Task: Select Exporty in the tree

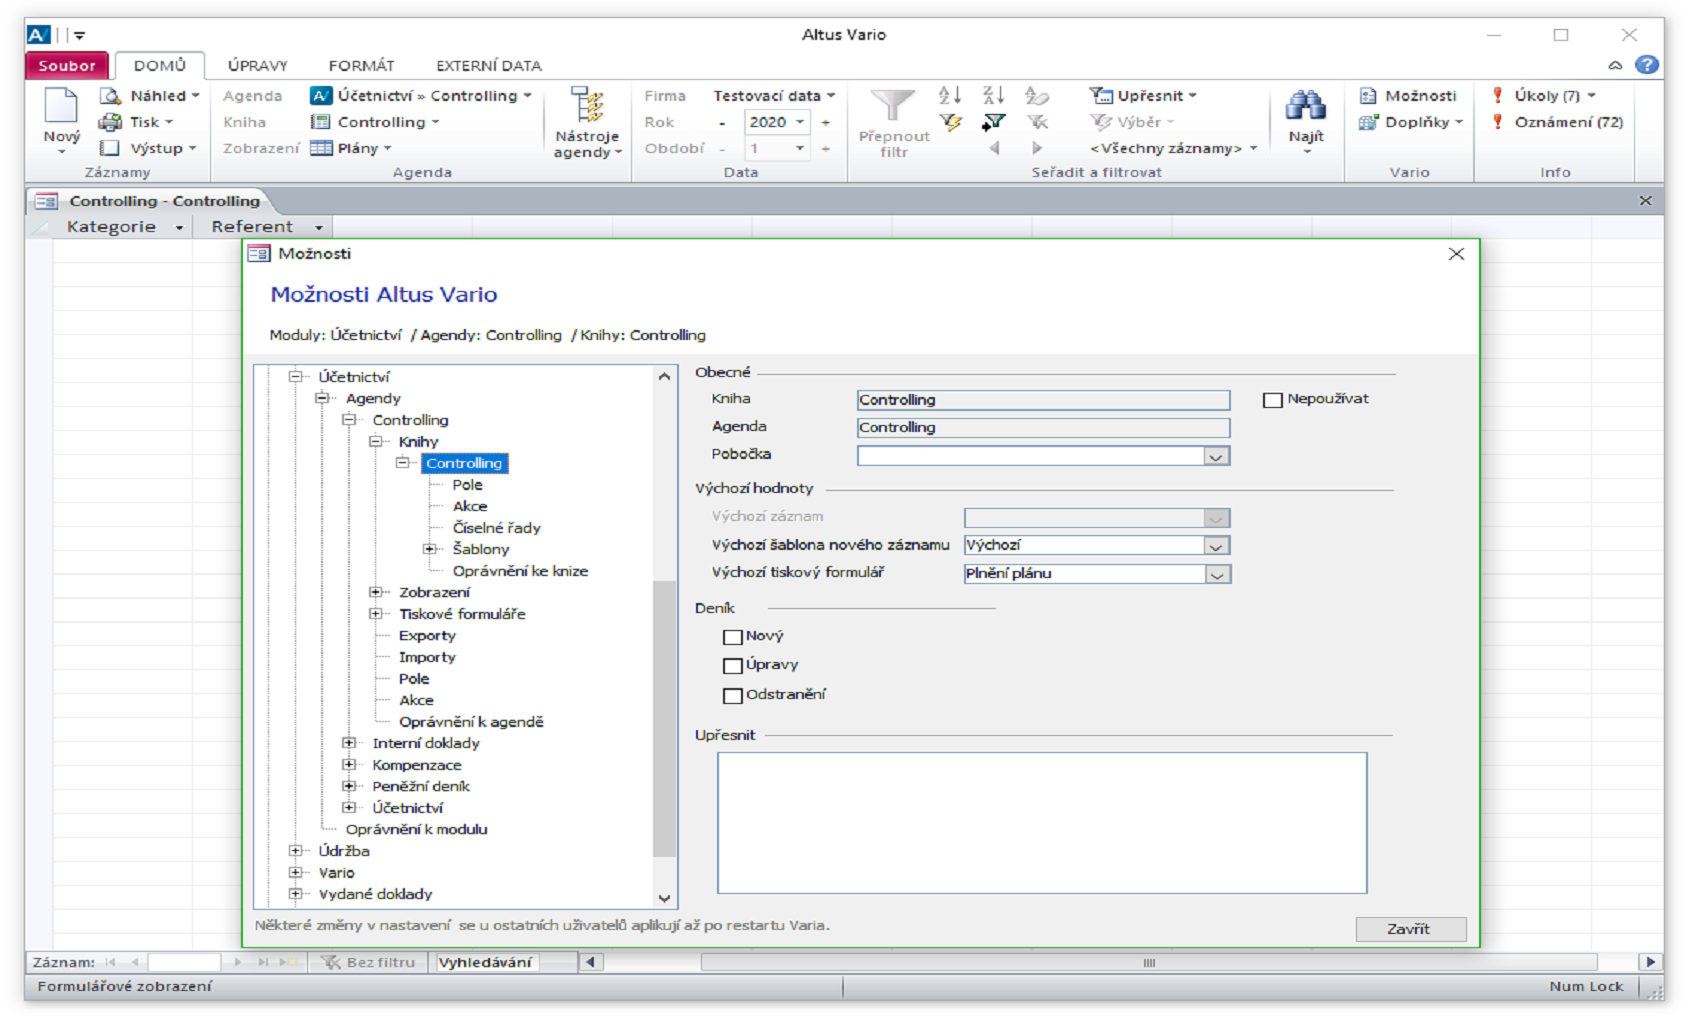Action: pos(427,636)
